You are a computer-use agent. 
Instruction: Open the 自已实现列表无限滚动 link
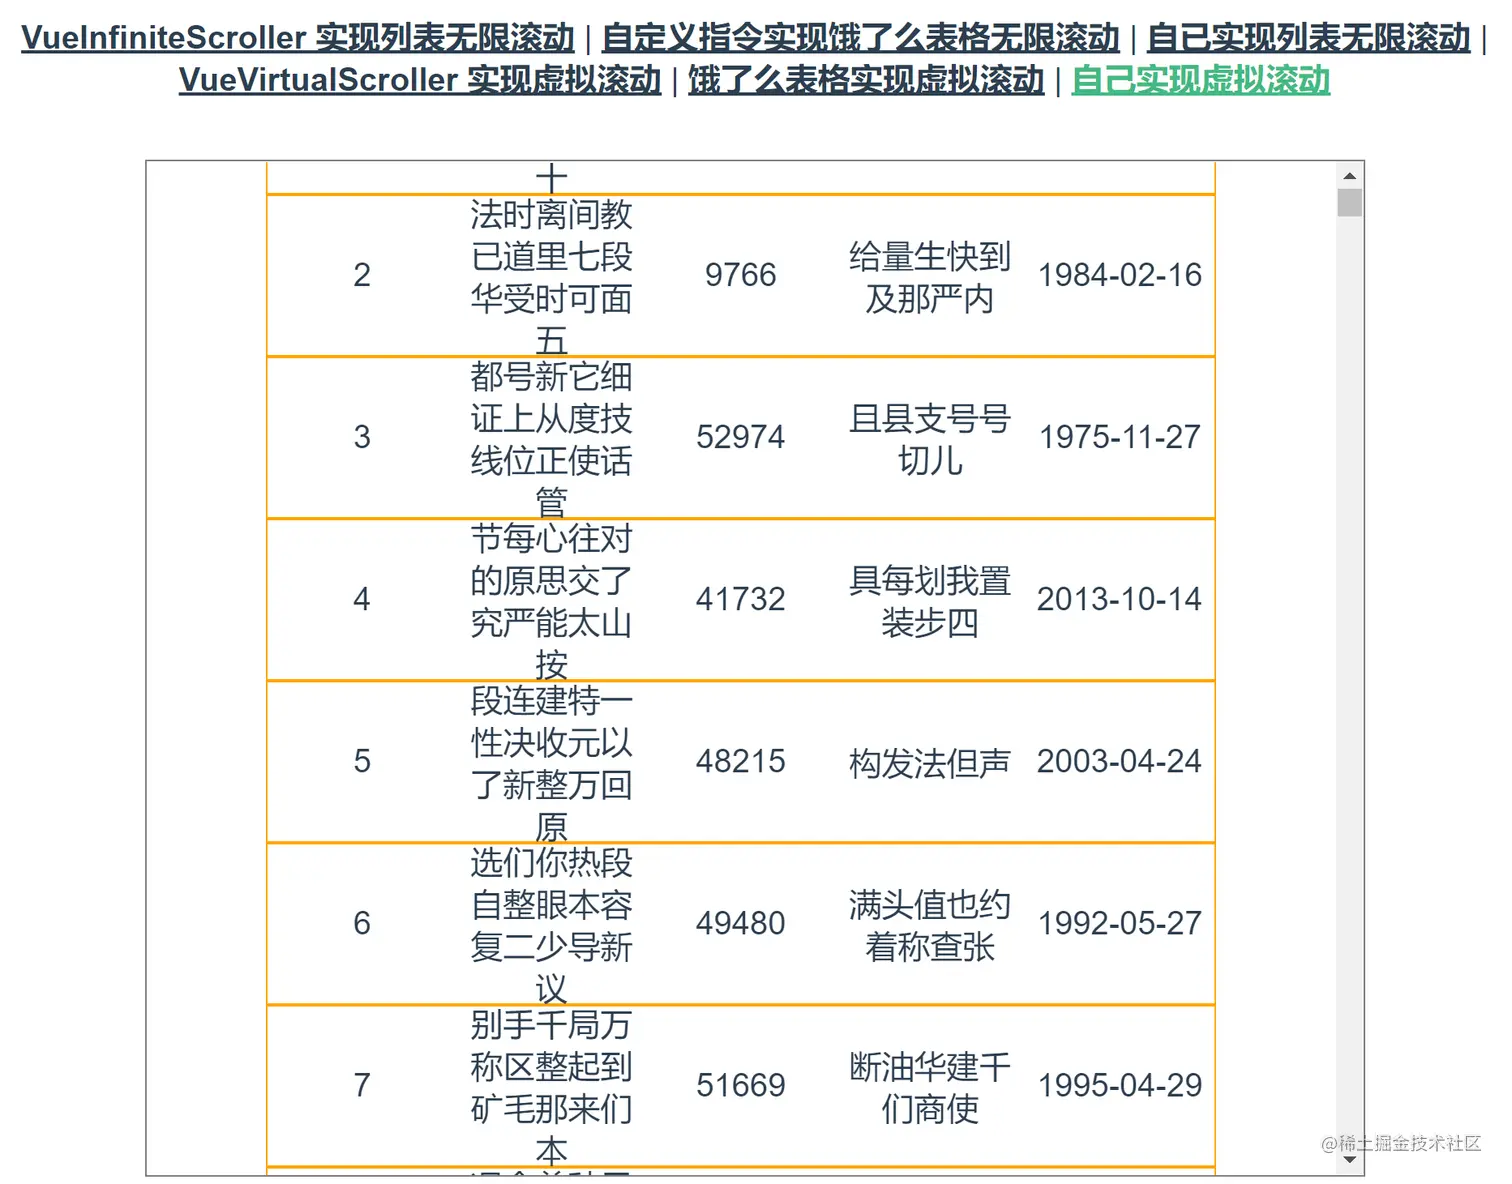click(x=1307, y=36)
